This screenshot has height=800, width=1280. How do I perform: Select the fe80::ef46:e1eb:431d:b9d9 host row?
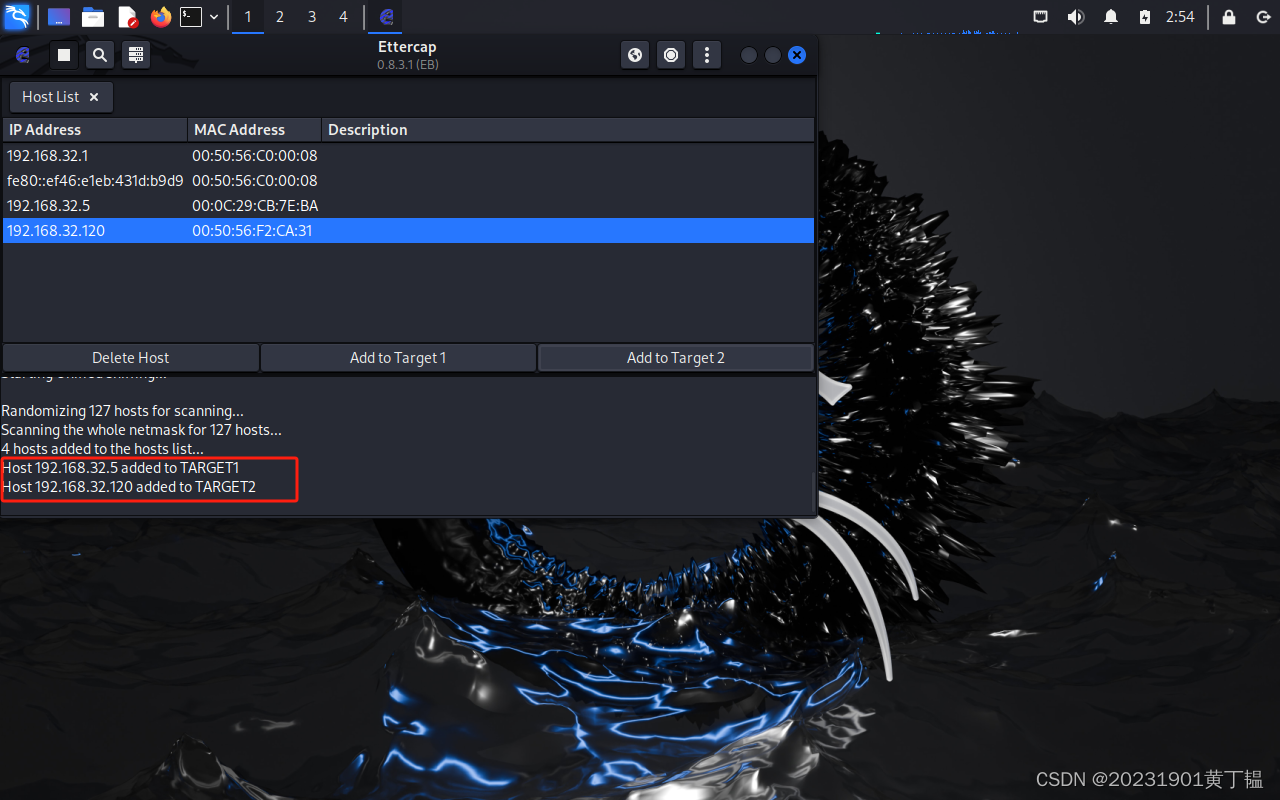pyautogui.click(x=408, y=181)
